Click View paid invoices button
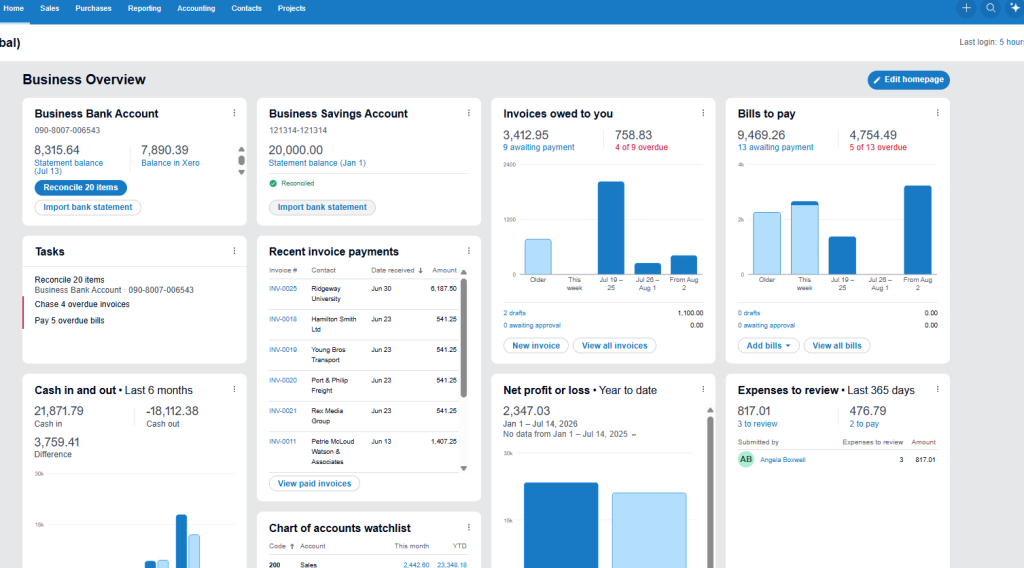 coord(314,484)
